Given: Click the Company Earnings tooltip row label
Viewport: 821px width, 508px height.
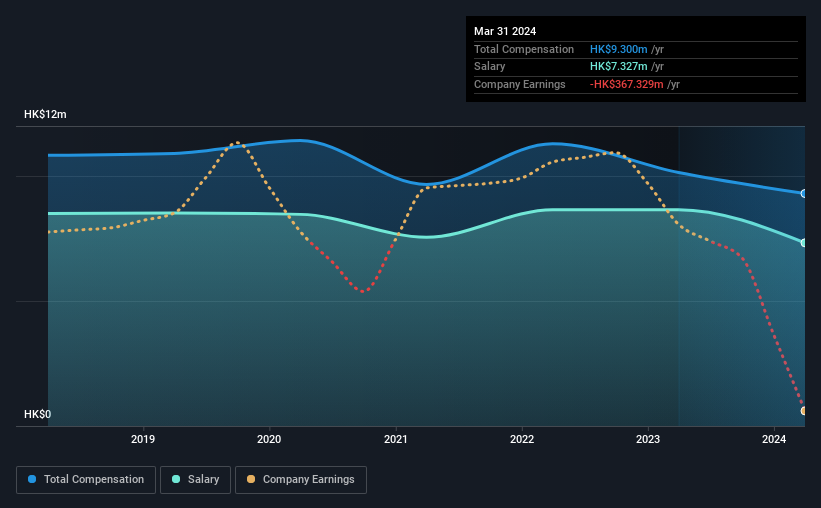Looking at the screenshot, I should coord(520,84).
